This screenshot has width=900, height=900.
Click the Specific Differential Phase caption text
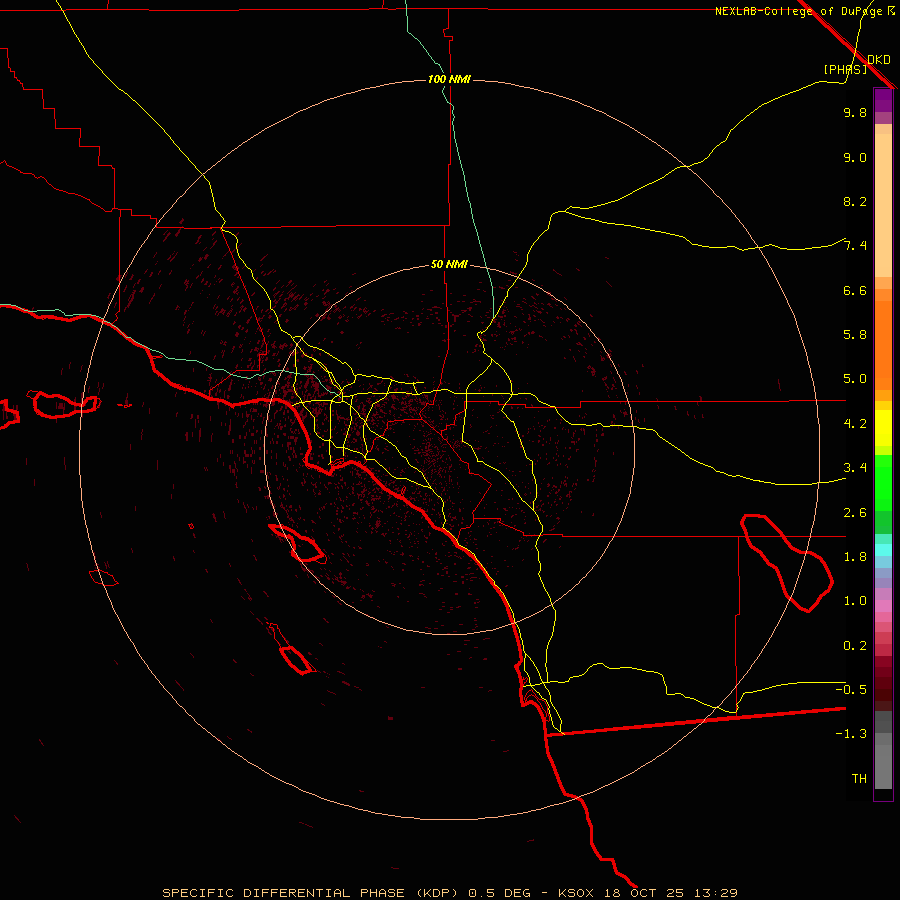[x=450, y=892]
